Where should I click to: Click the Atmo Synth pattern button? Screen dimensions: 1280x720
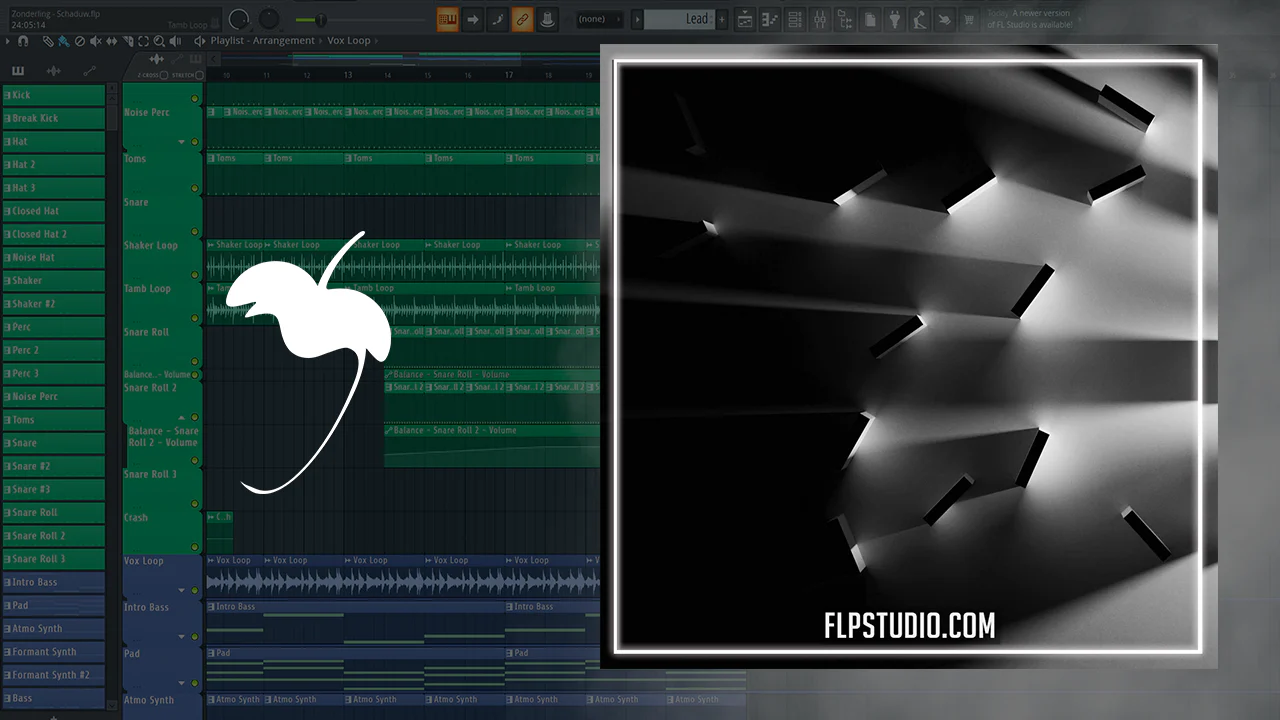click(53, 629)
